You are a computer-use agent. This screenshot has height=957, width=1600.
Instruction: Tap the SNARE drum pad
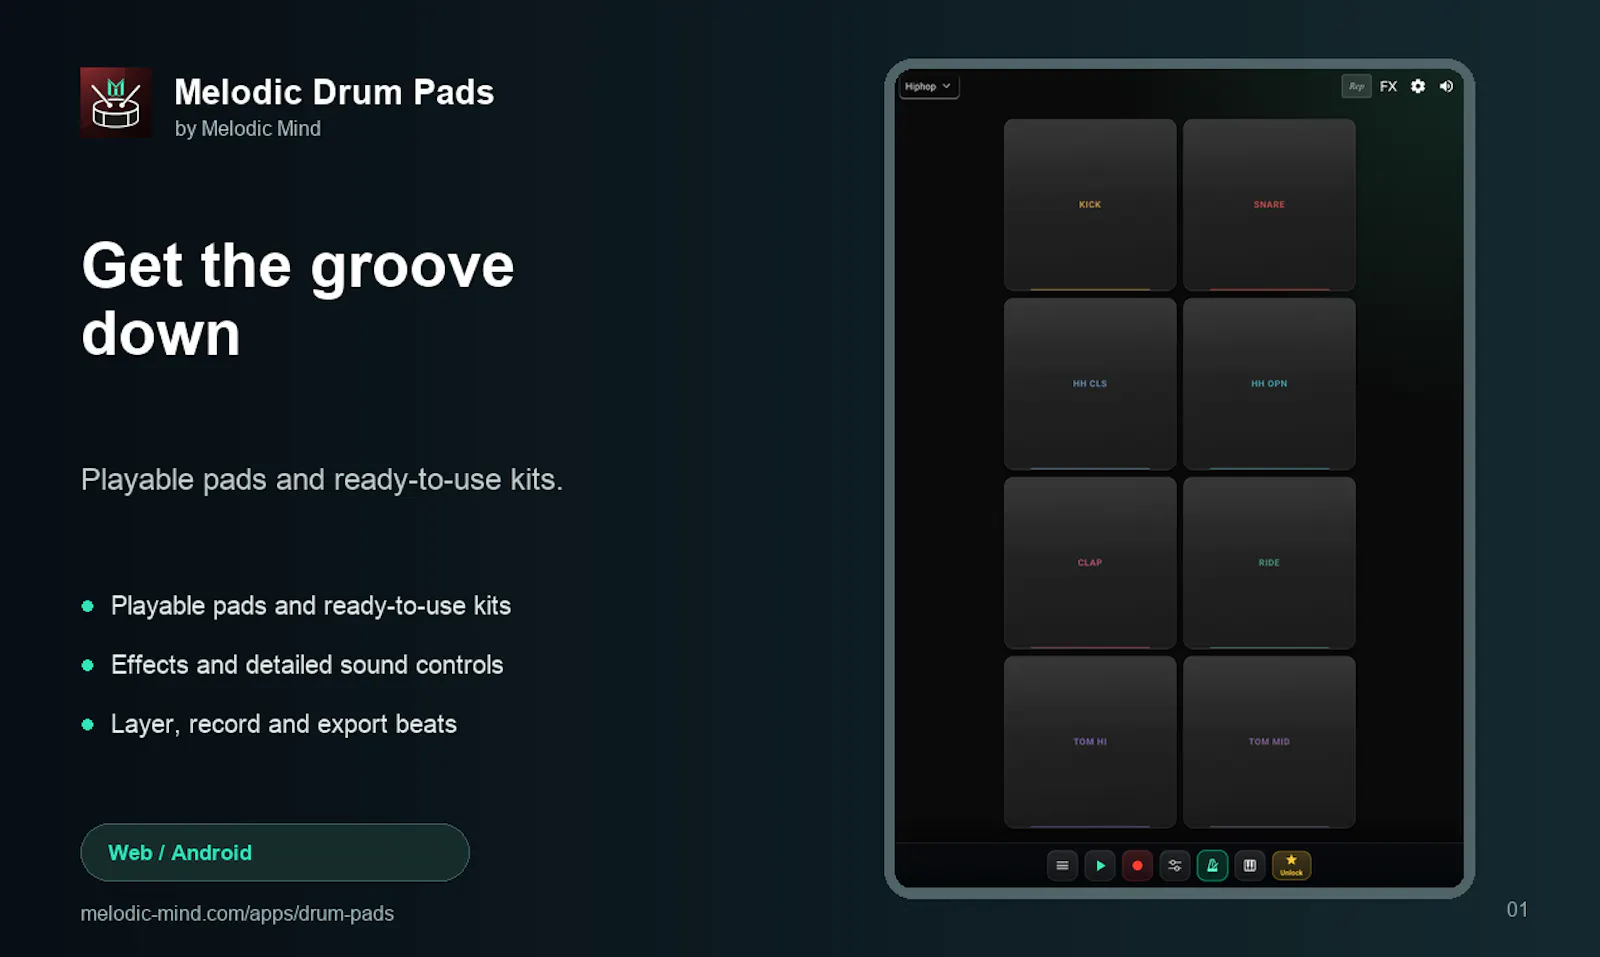click(x=1269, y=205)
